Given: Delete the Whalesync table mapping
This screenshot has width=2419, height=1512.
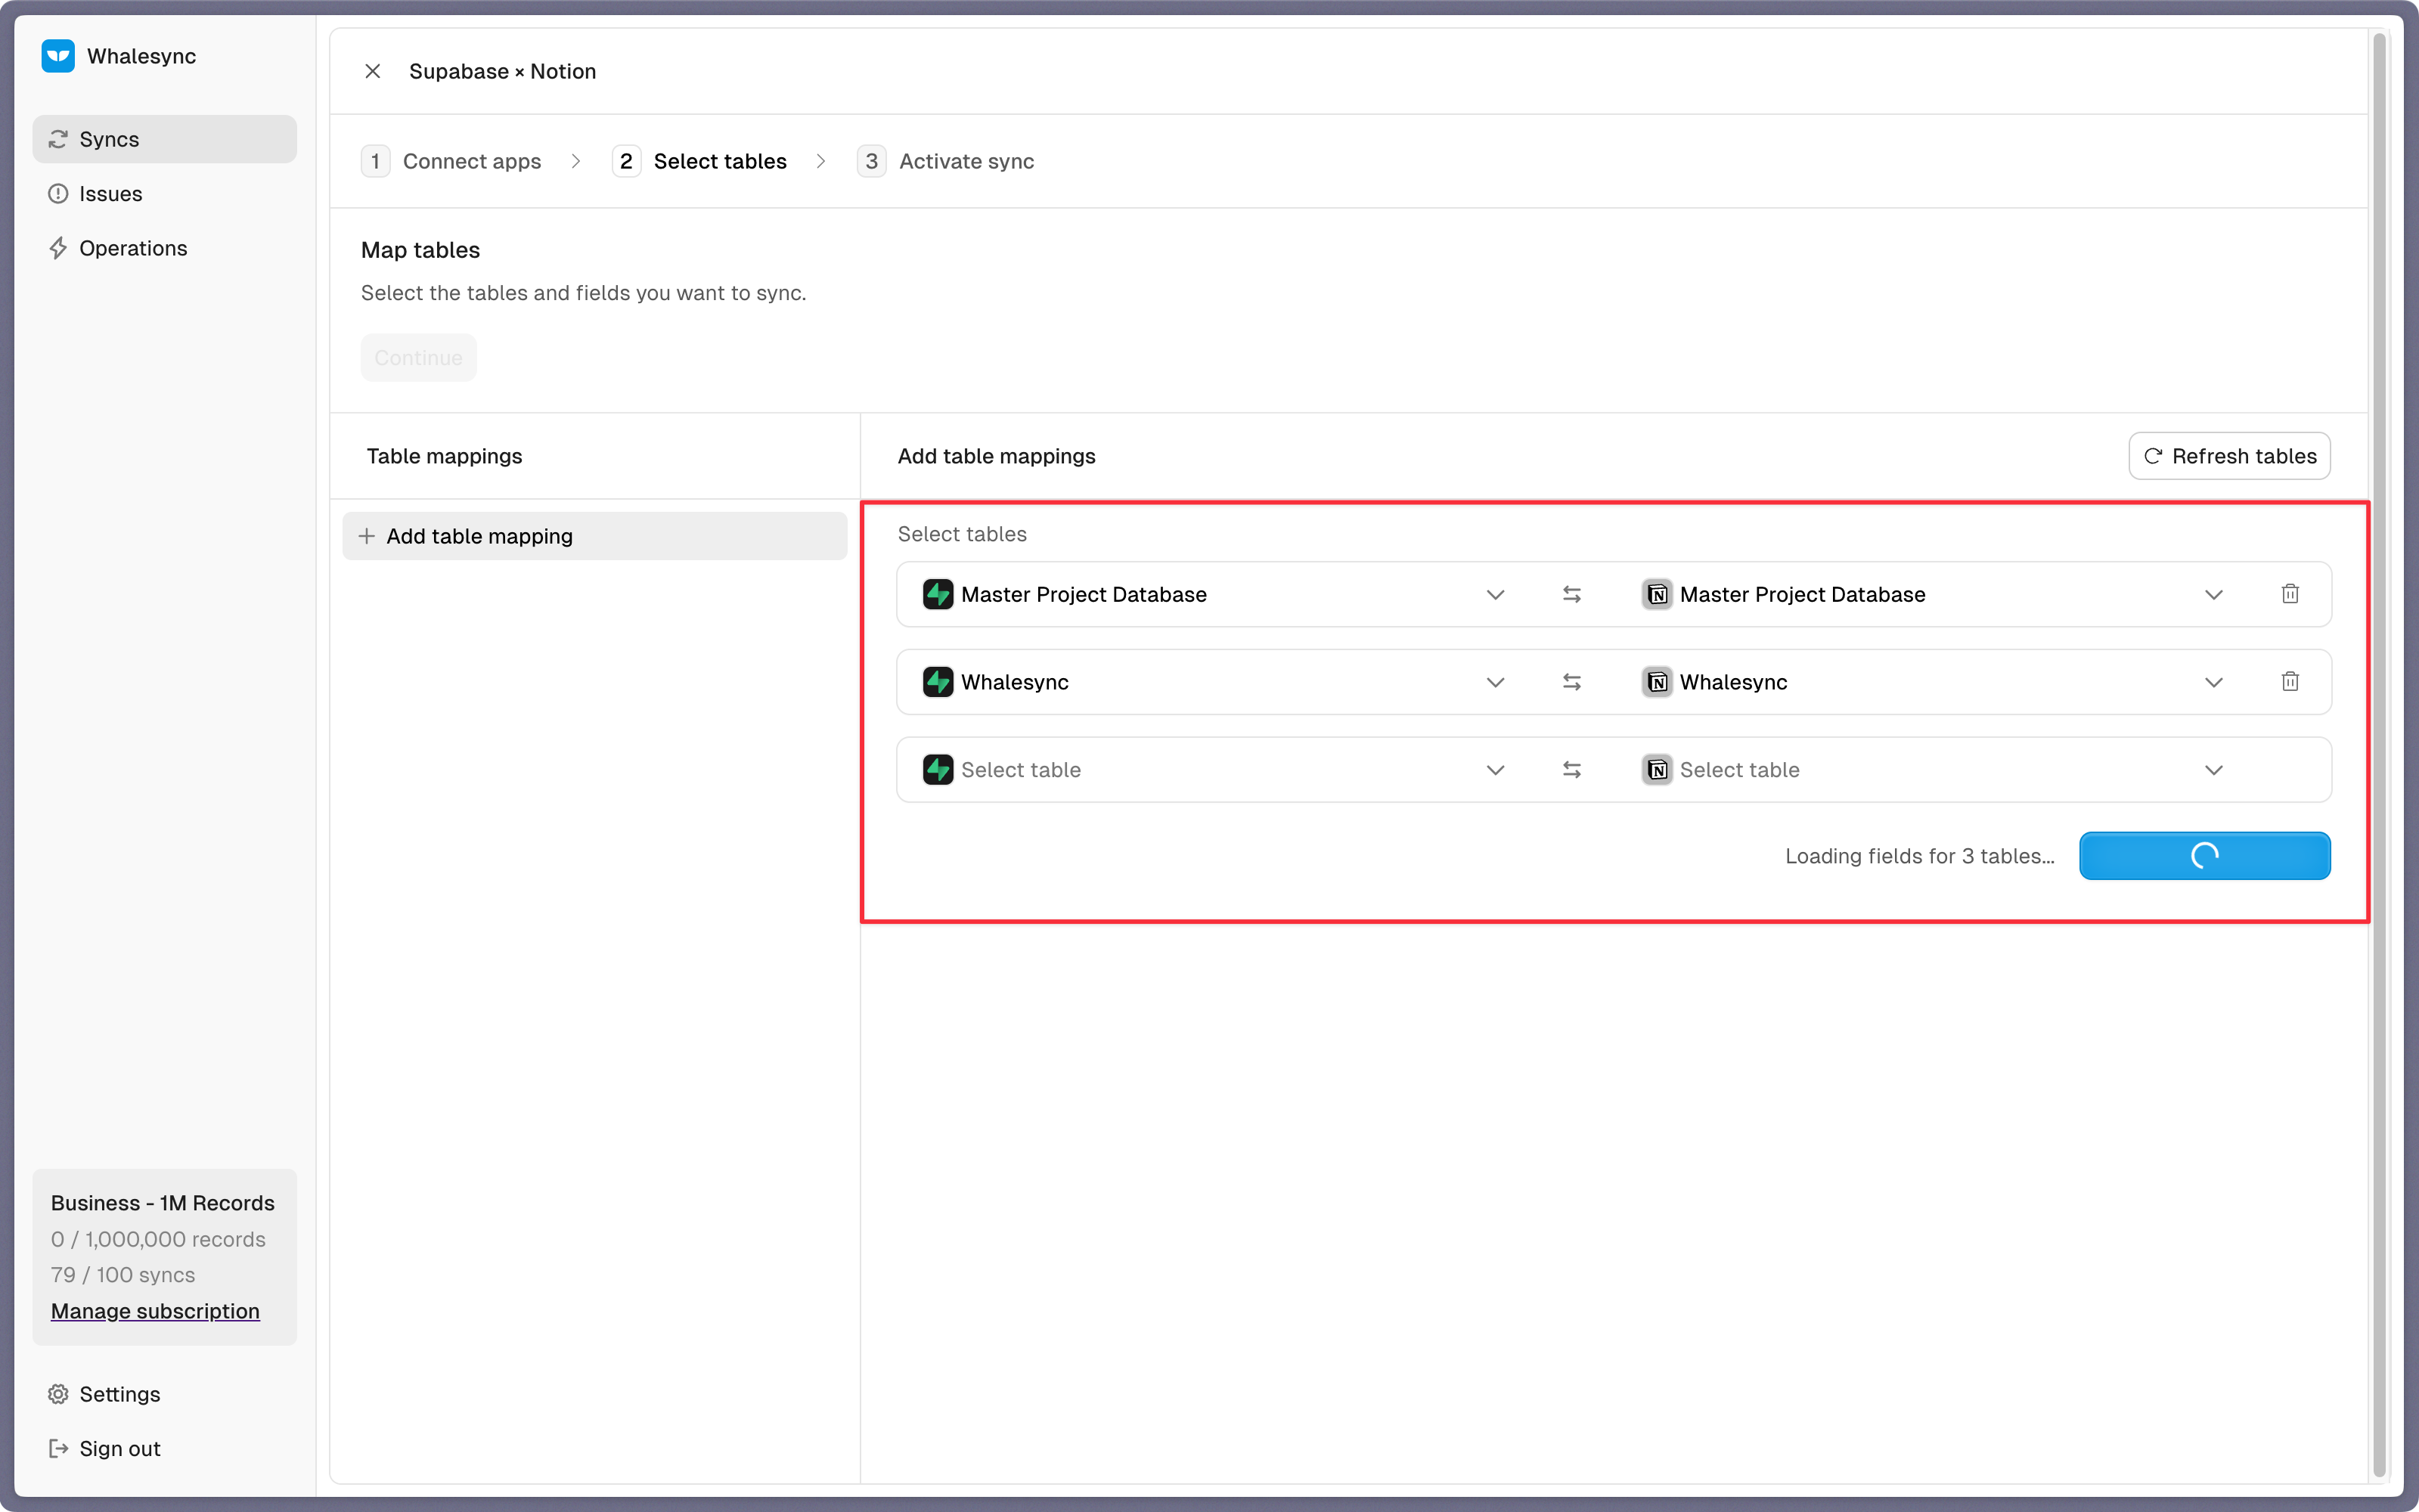Looking at the screenshot, I should [x=2290, y=682].
